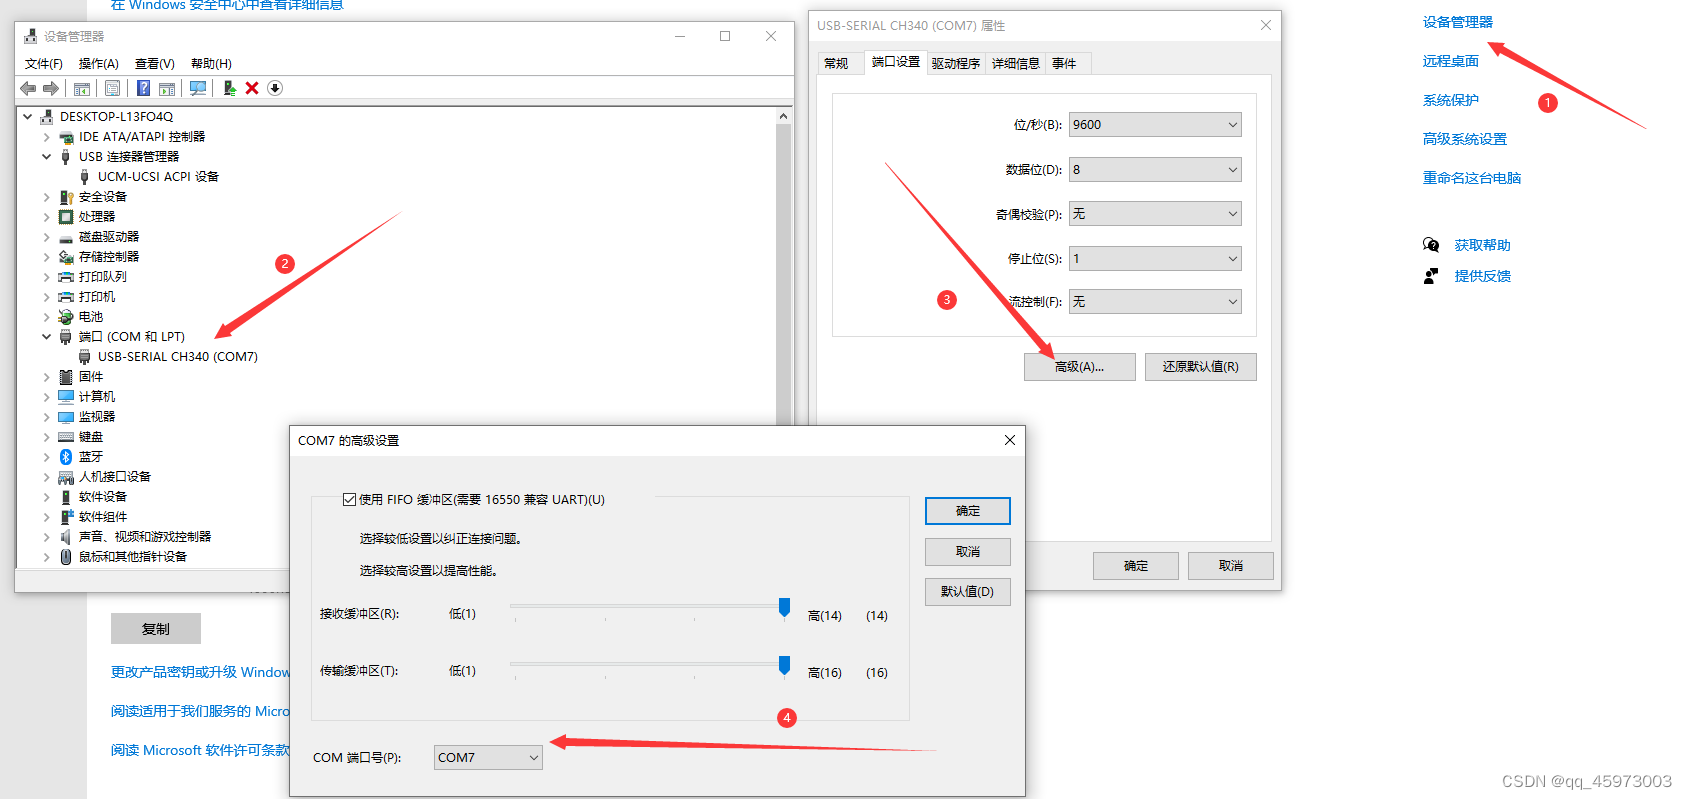Show or hide the action pane icon
This screenshot has width=1687, height=799.
tap(167, 88)
